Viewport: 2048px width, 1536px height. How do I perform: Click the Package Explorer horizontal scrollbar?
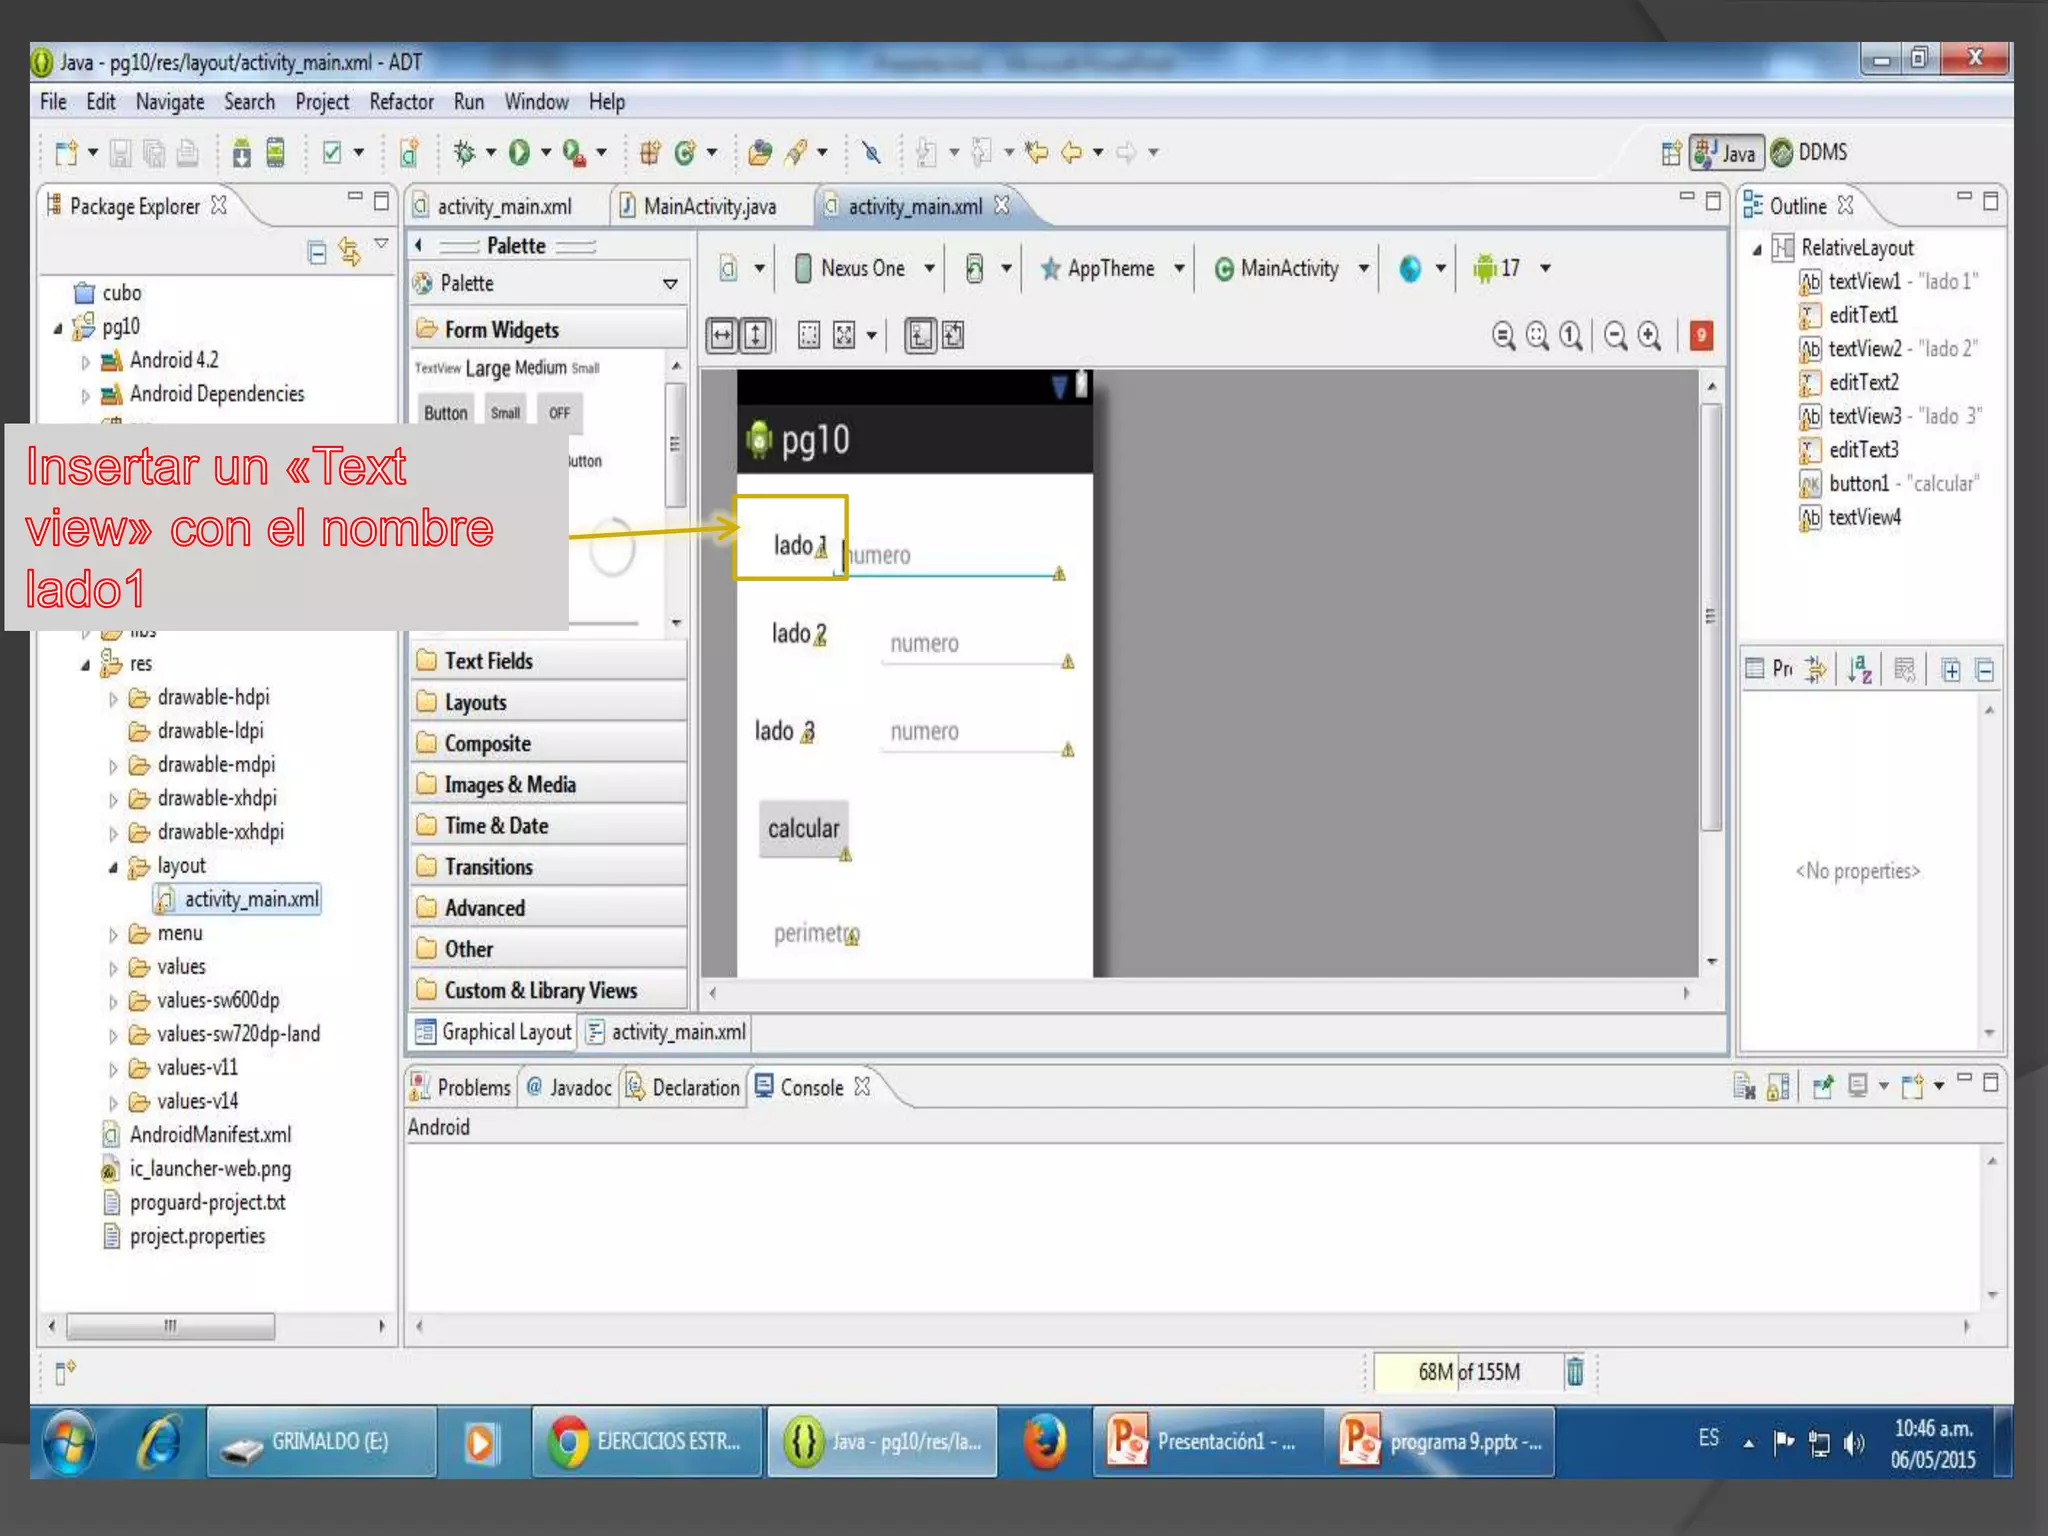click(170, 1326)
